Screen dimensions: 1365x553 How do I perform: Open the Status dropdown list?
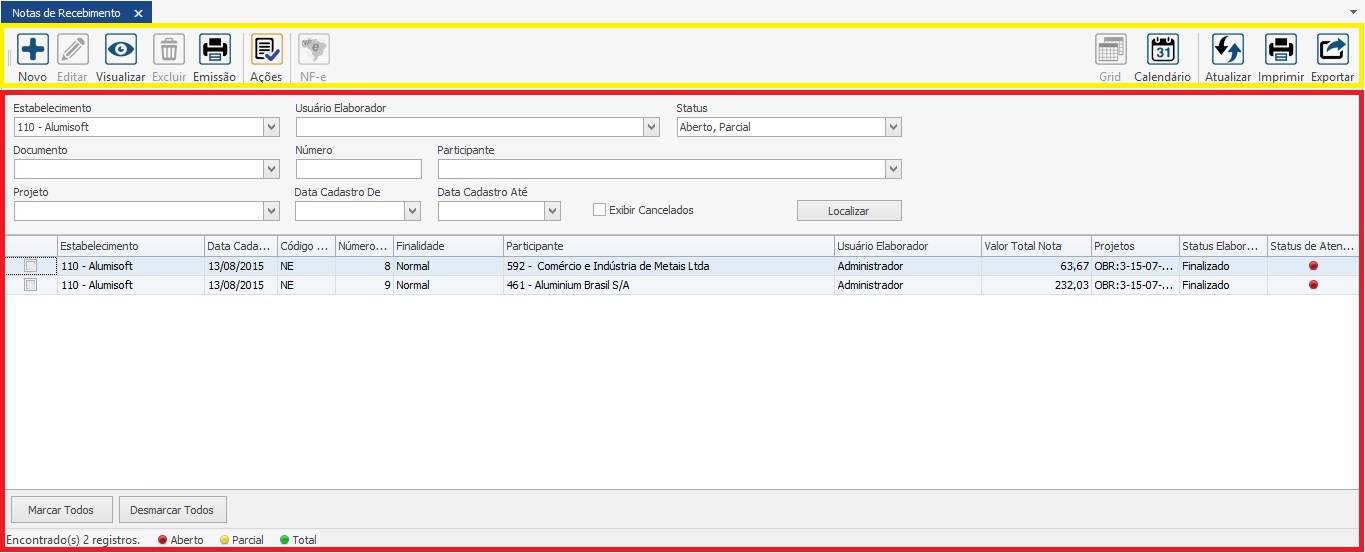click(x=893, y=127)
